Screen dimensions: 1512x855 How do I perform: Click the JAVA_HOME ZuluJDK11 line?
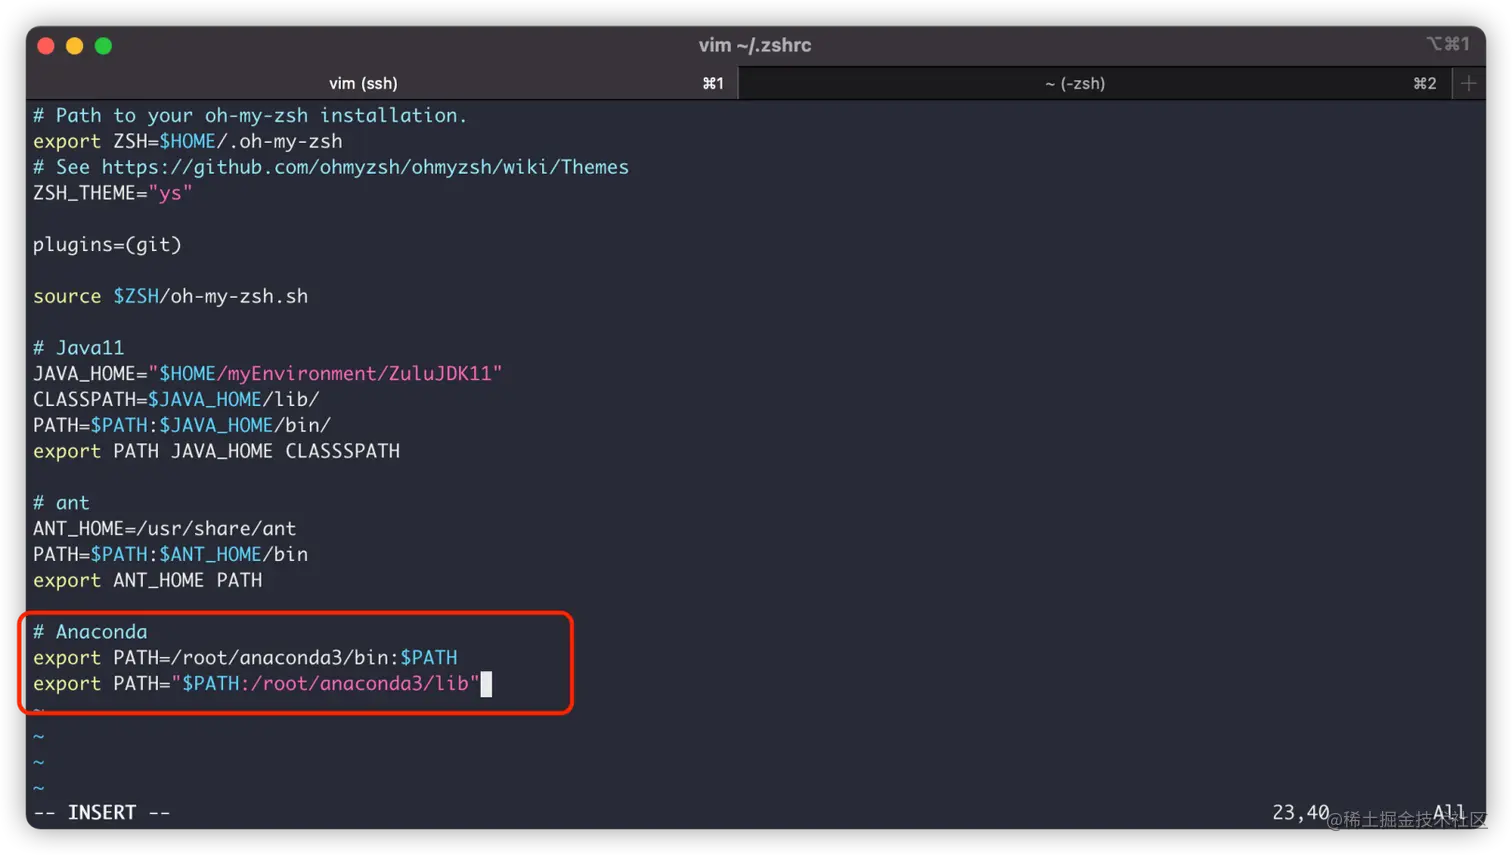267,374
